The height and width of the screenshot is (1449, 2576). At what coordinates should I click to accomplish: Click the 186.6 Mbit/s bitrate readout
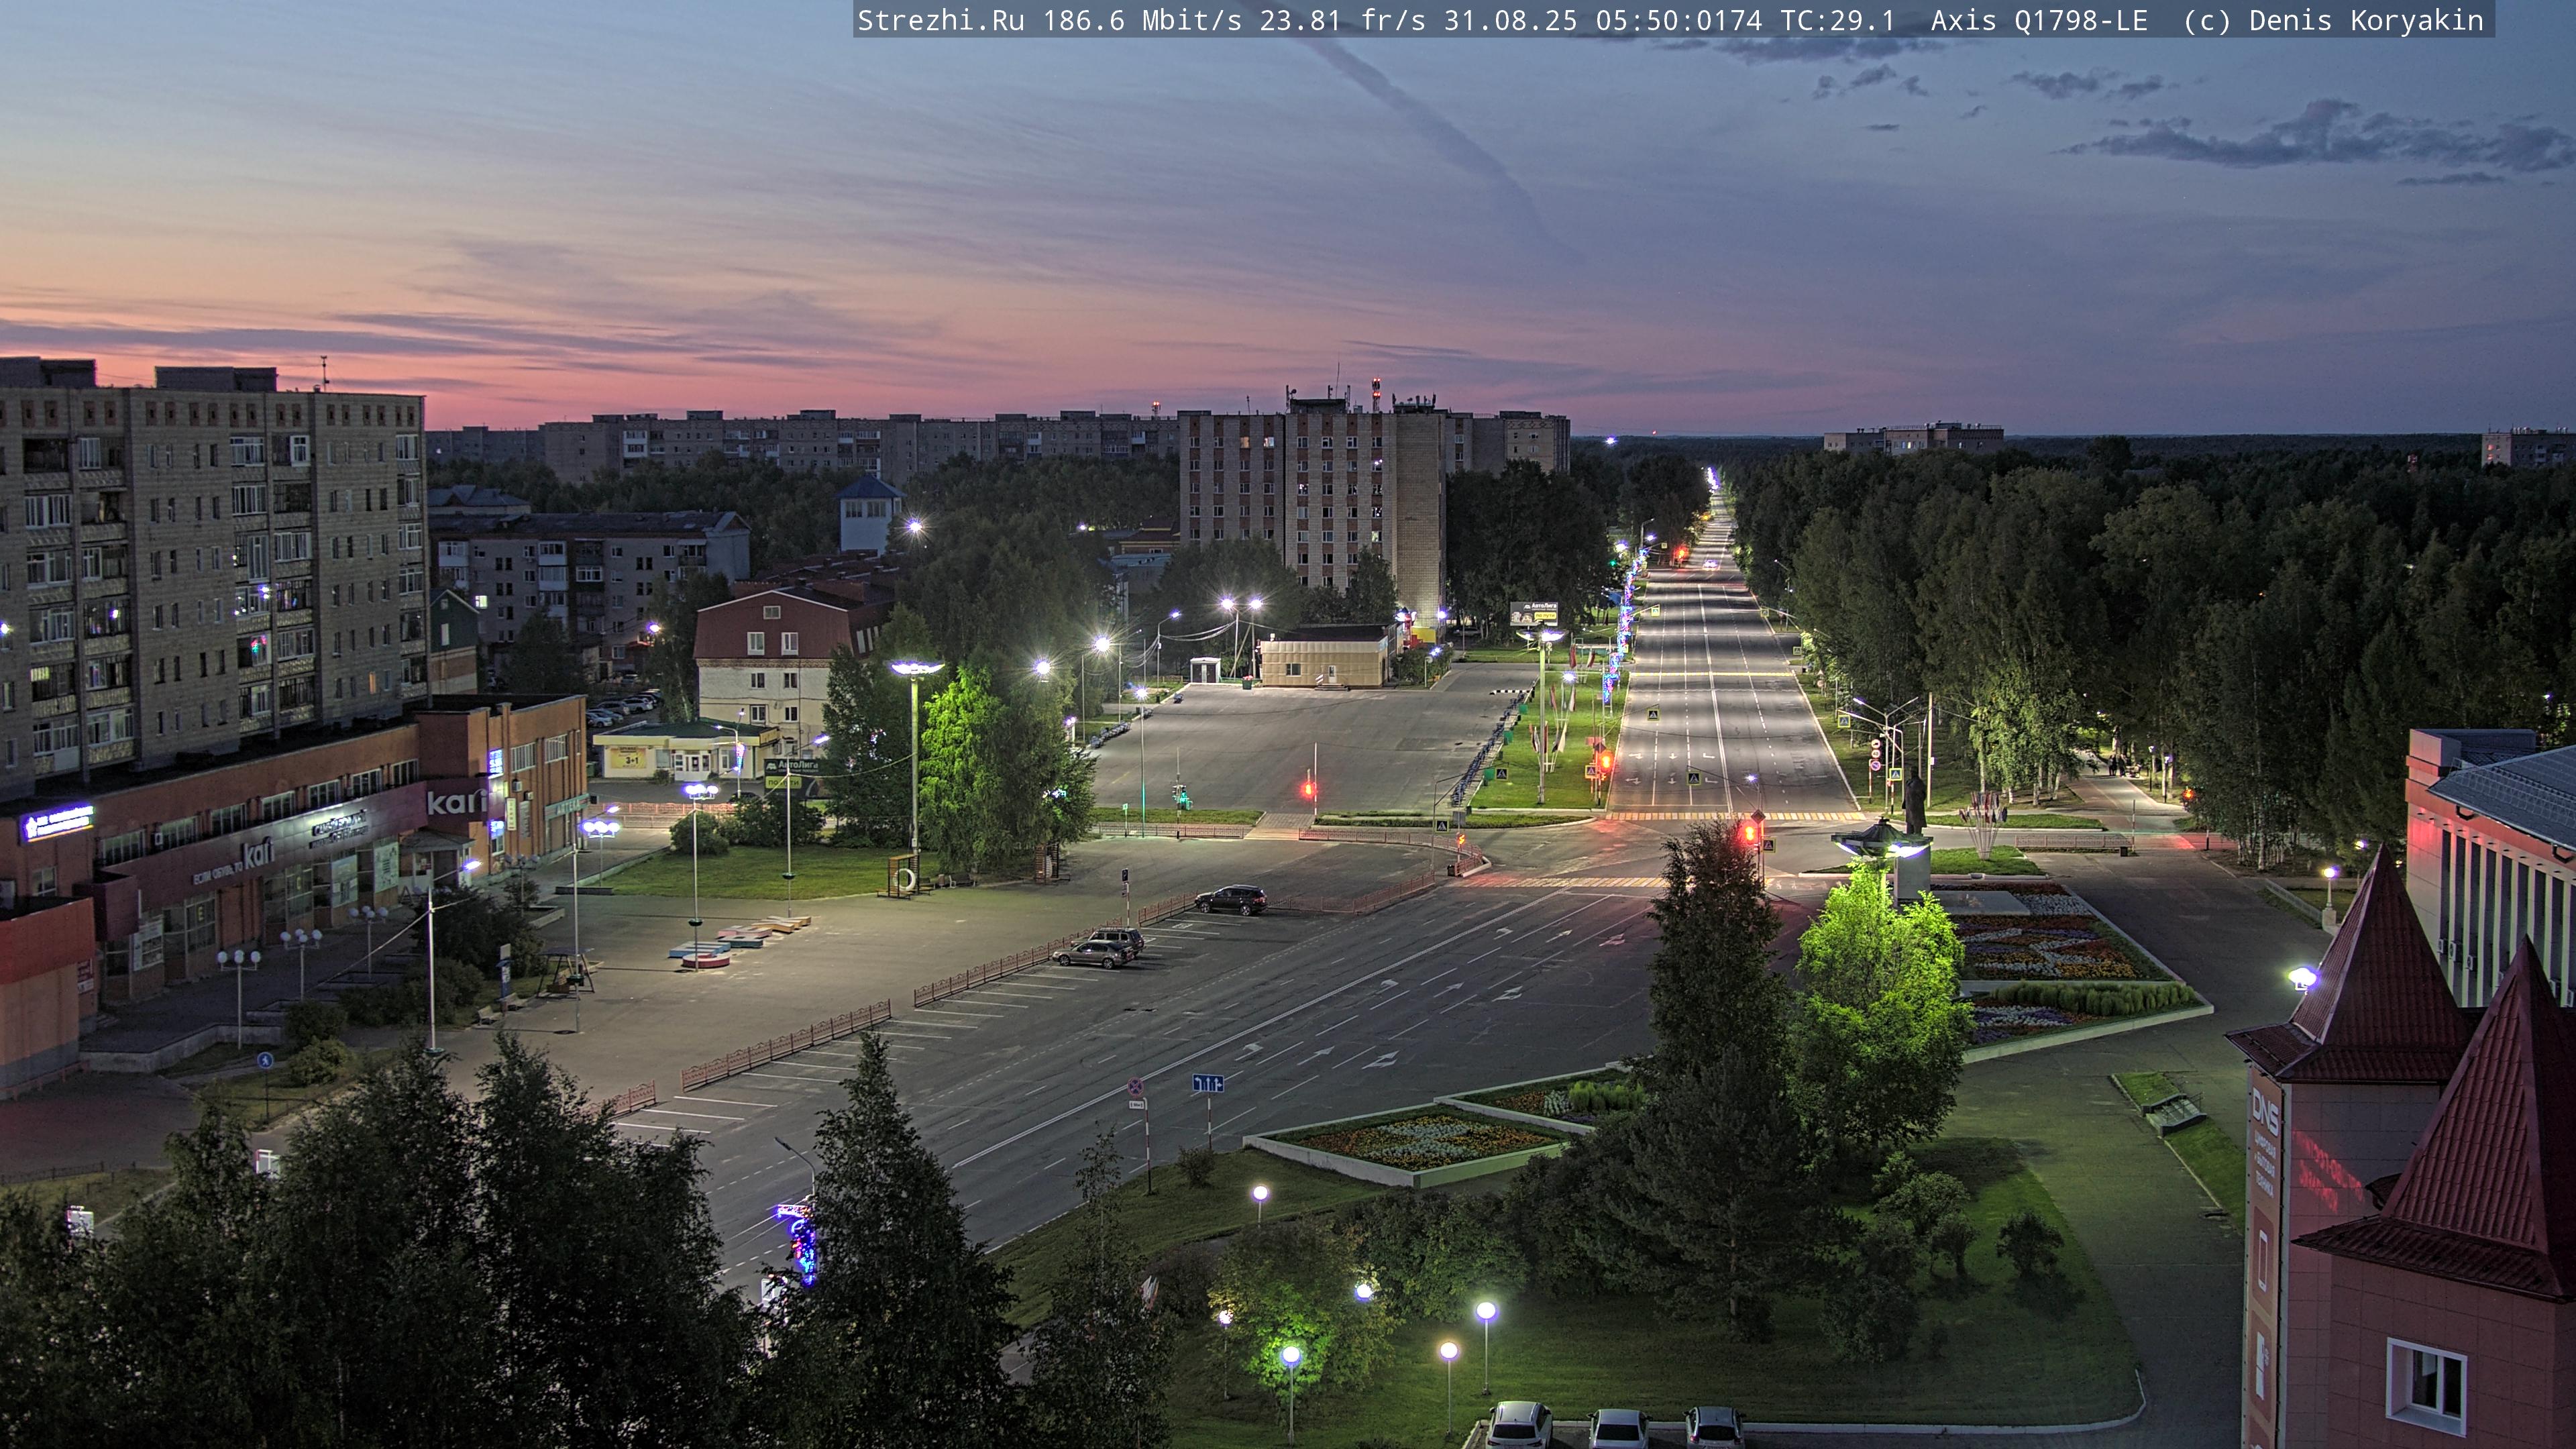pos(1142,21)
